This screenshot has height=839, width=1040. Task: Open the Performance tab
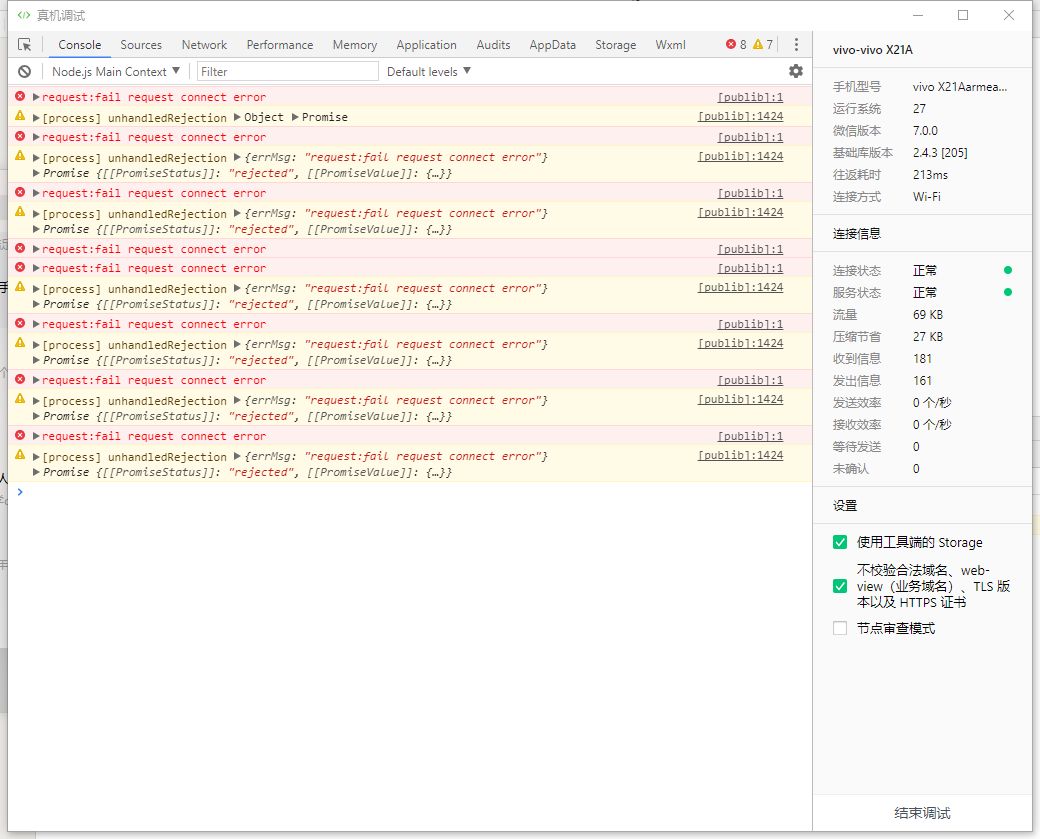tap(280, 44)
